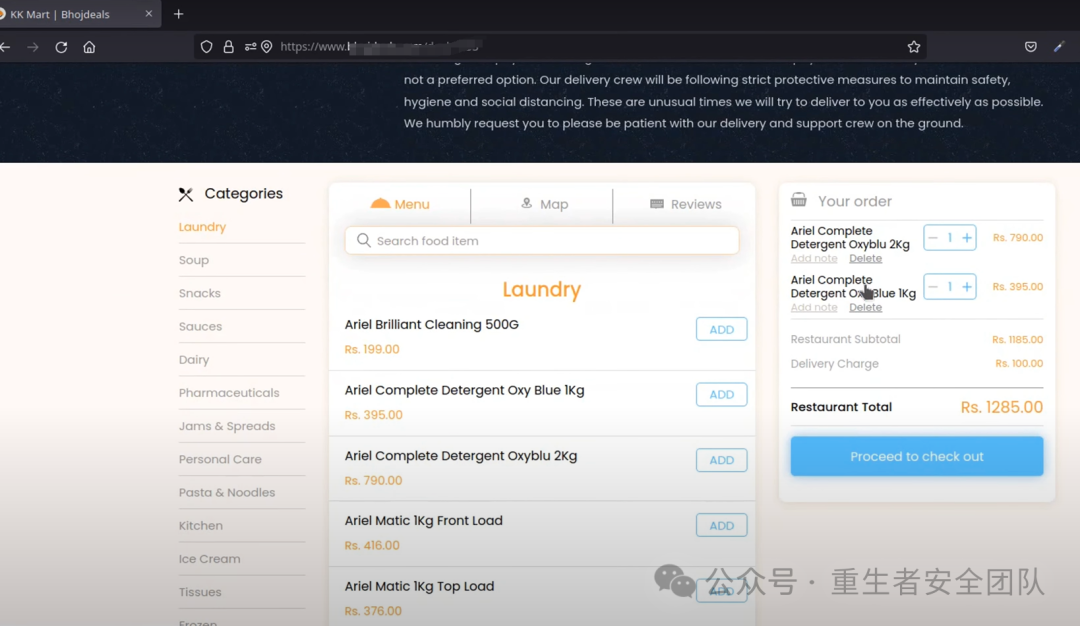Open the shield tracking protection icon
This screenshot has height=626, width=1080.
pos(207,47)
